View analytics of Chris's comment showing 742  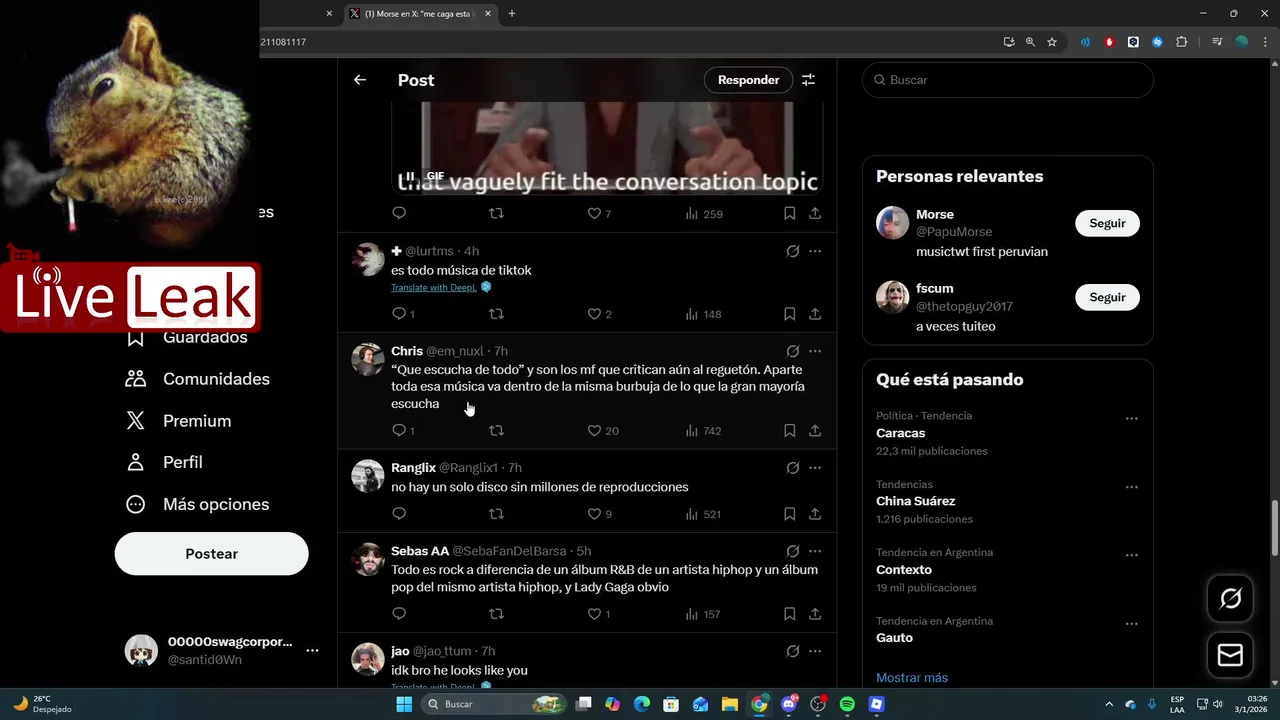(703, 431)
